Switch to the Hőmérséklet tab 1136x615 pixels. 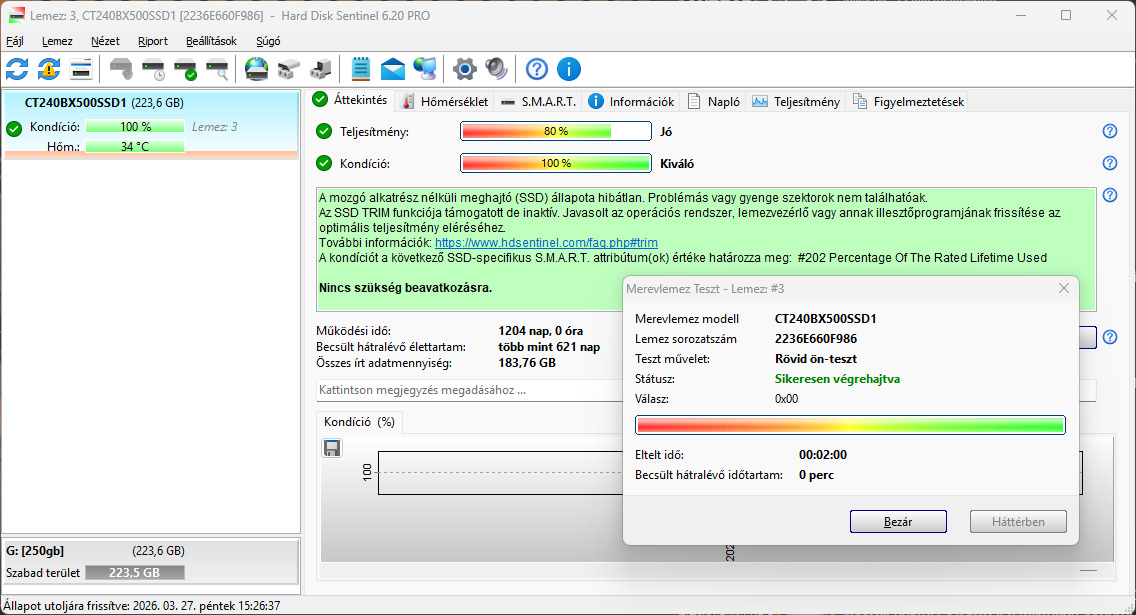446,101
